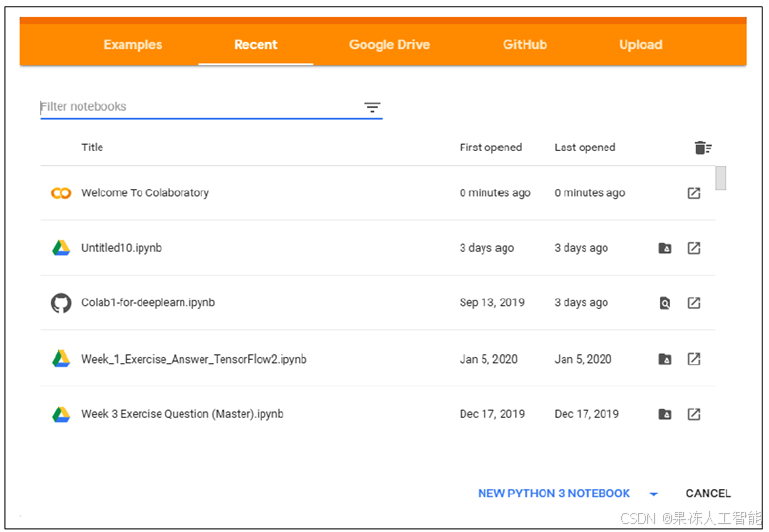Open Untitled10.ipynb in a new tab
The width and height of the screenshot is (769, 532).
[693, 248]
